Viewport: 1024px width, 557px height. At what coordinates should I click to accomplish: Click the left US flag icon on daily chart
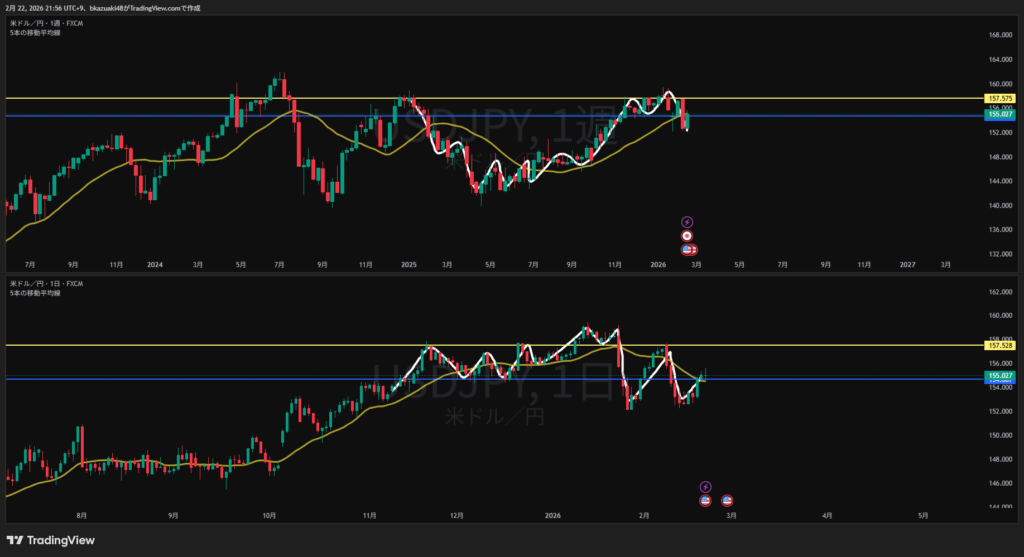[704, 500]
